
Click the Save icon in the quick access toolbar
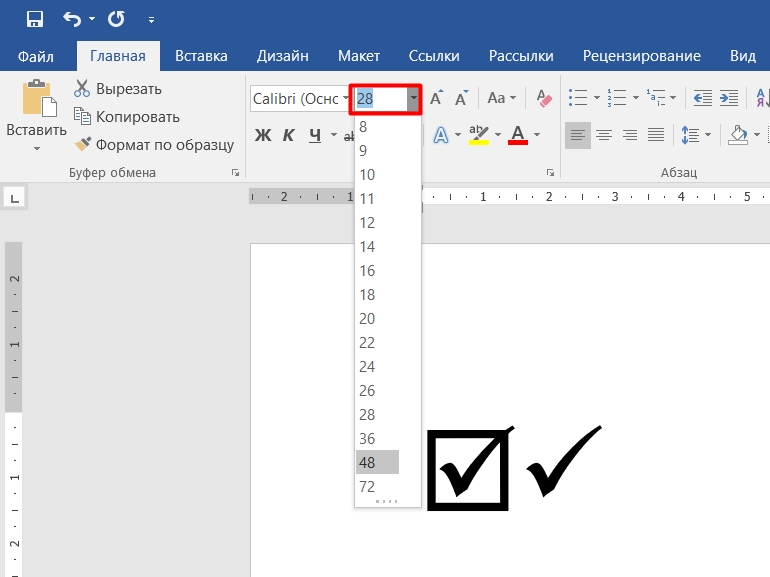pos(35,20)
